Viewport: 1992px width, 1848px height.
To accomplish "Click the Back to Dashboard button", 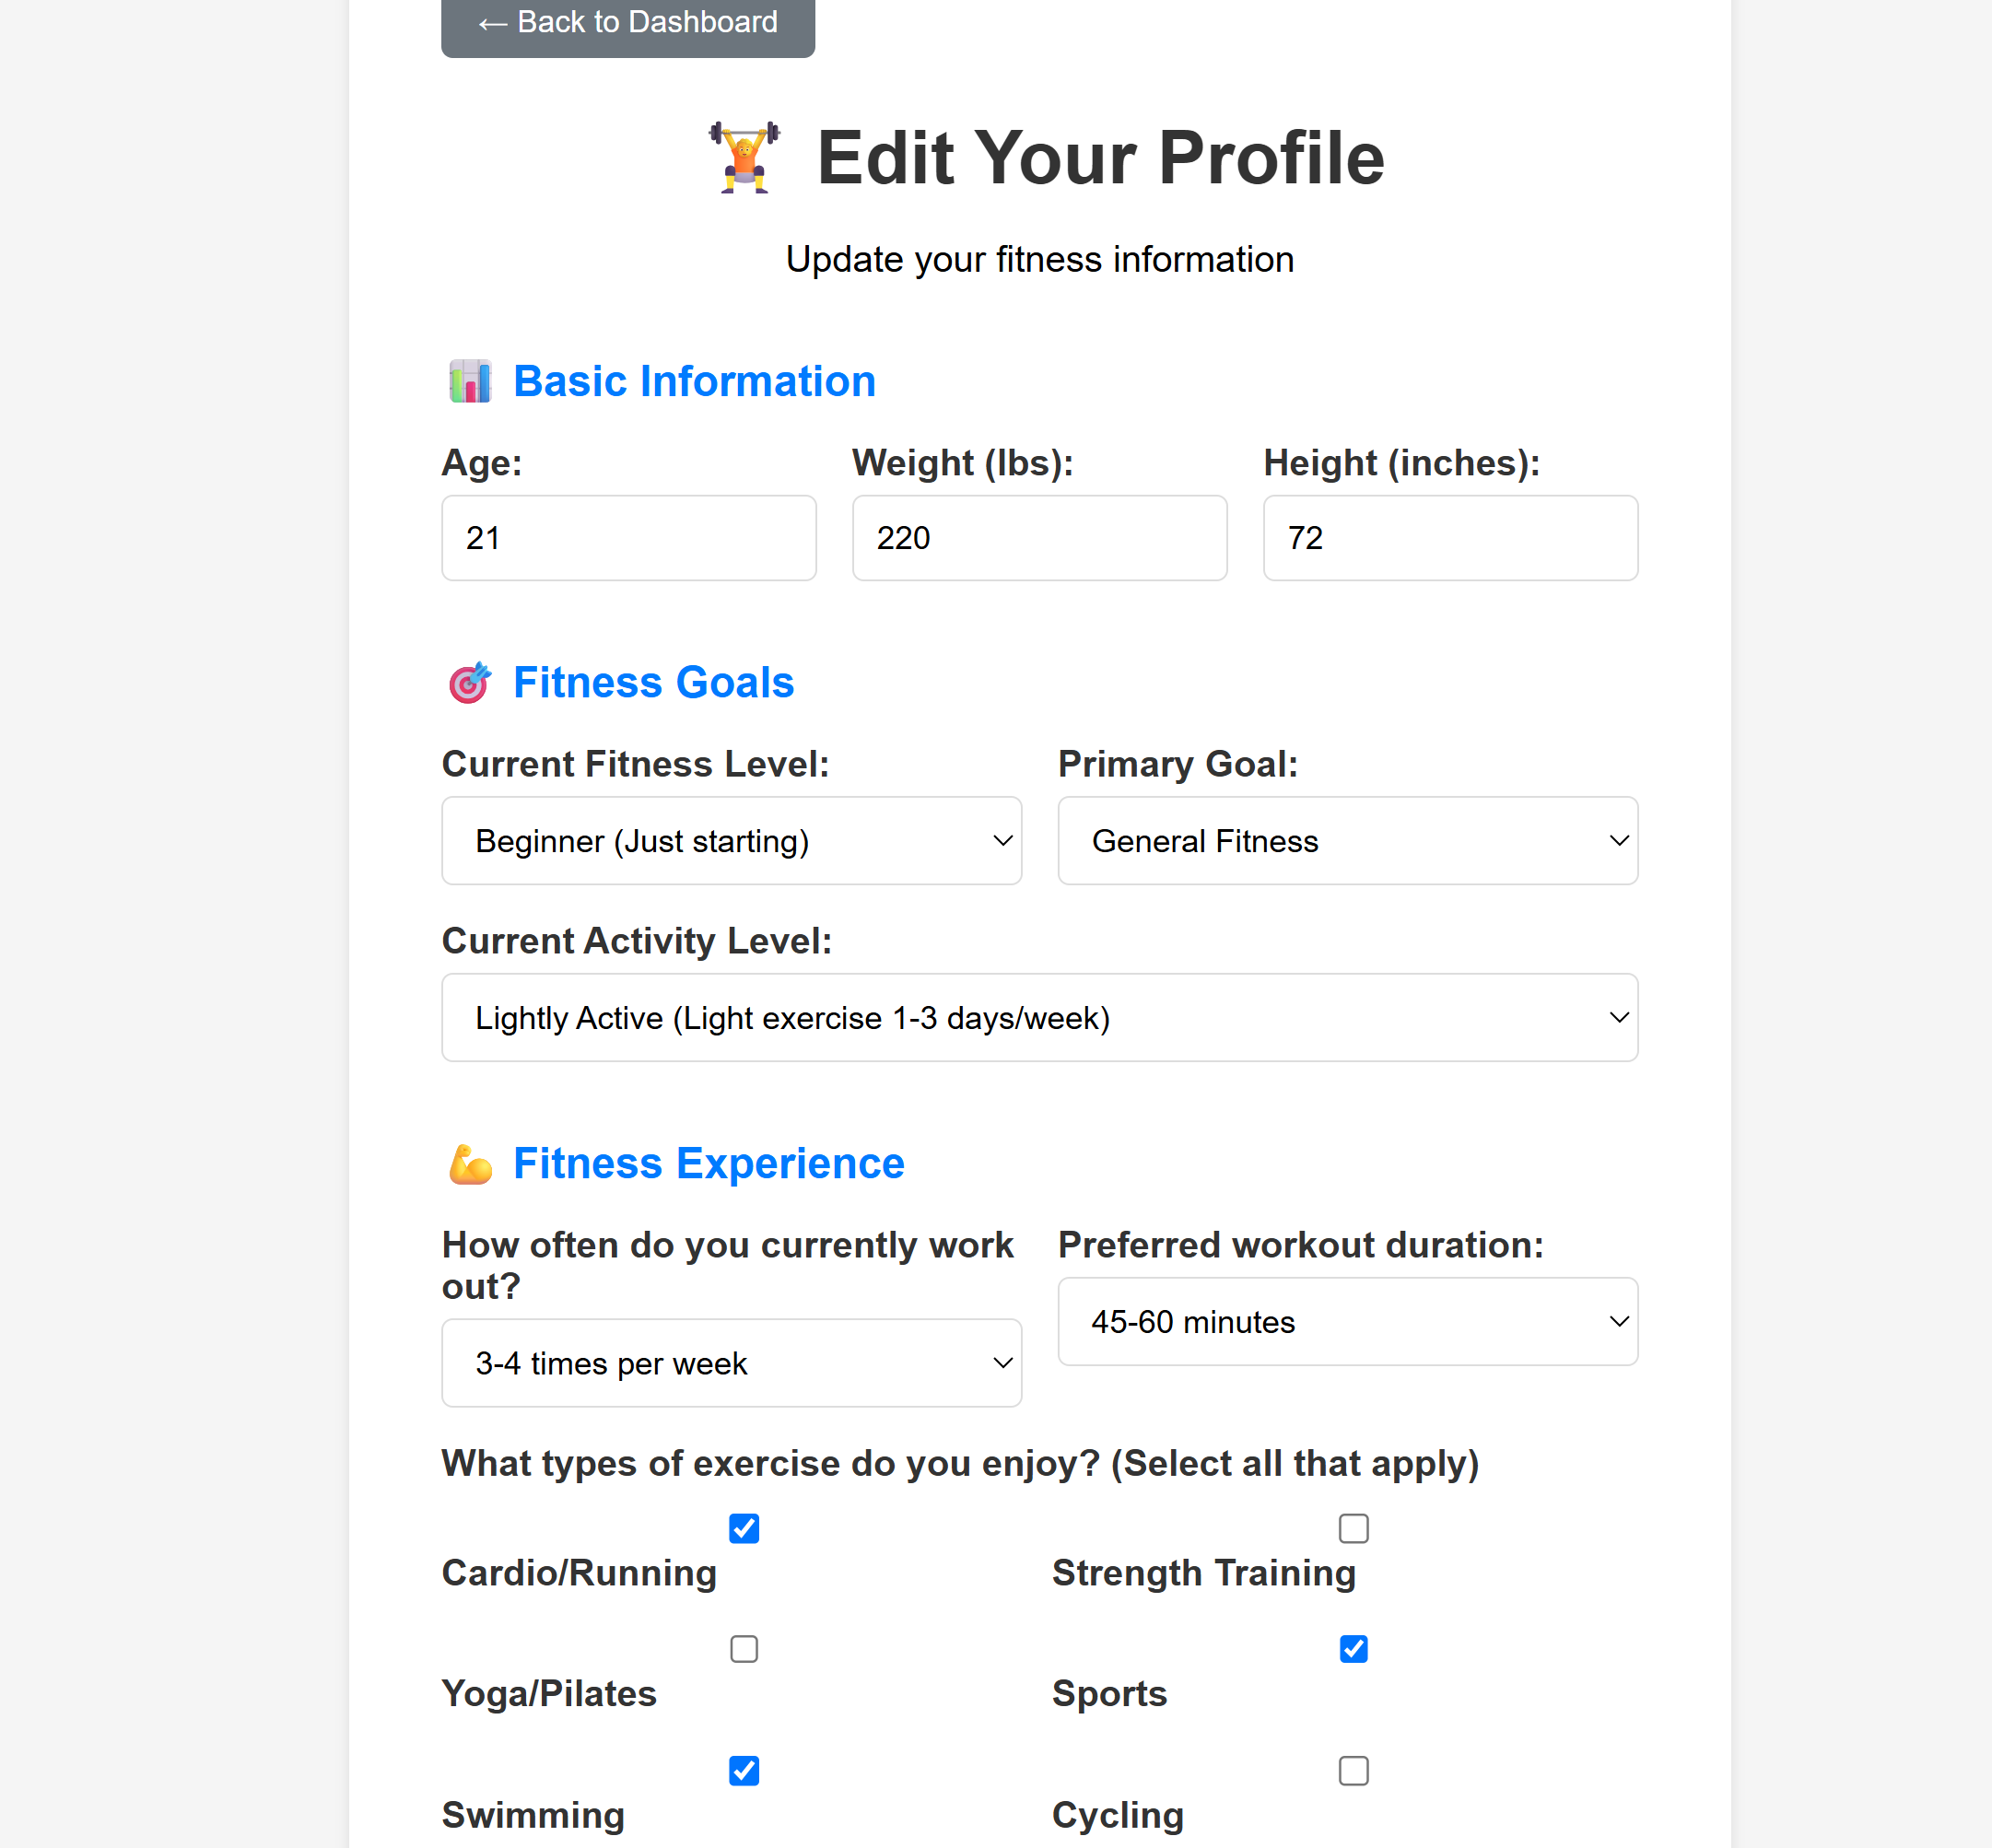I will [x=627, y=22].
